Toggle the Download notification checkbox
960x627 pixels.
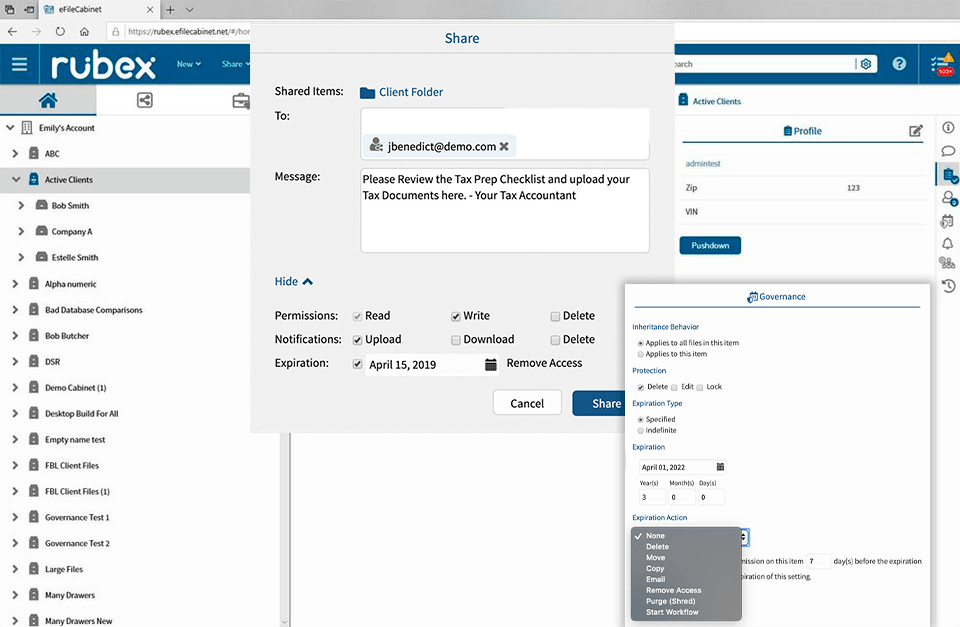tap(456, 340)
